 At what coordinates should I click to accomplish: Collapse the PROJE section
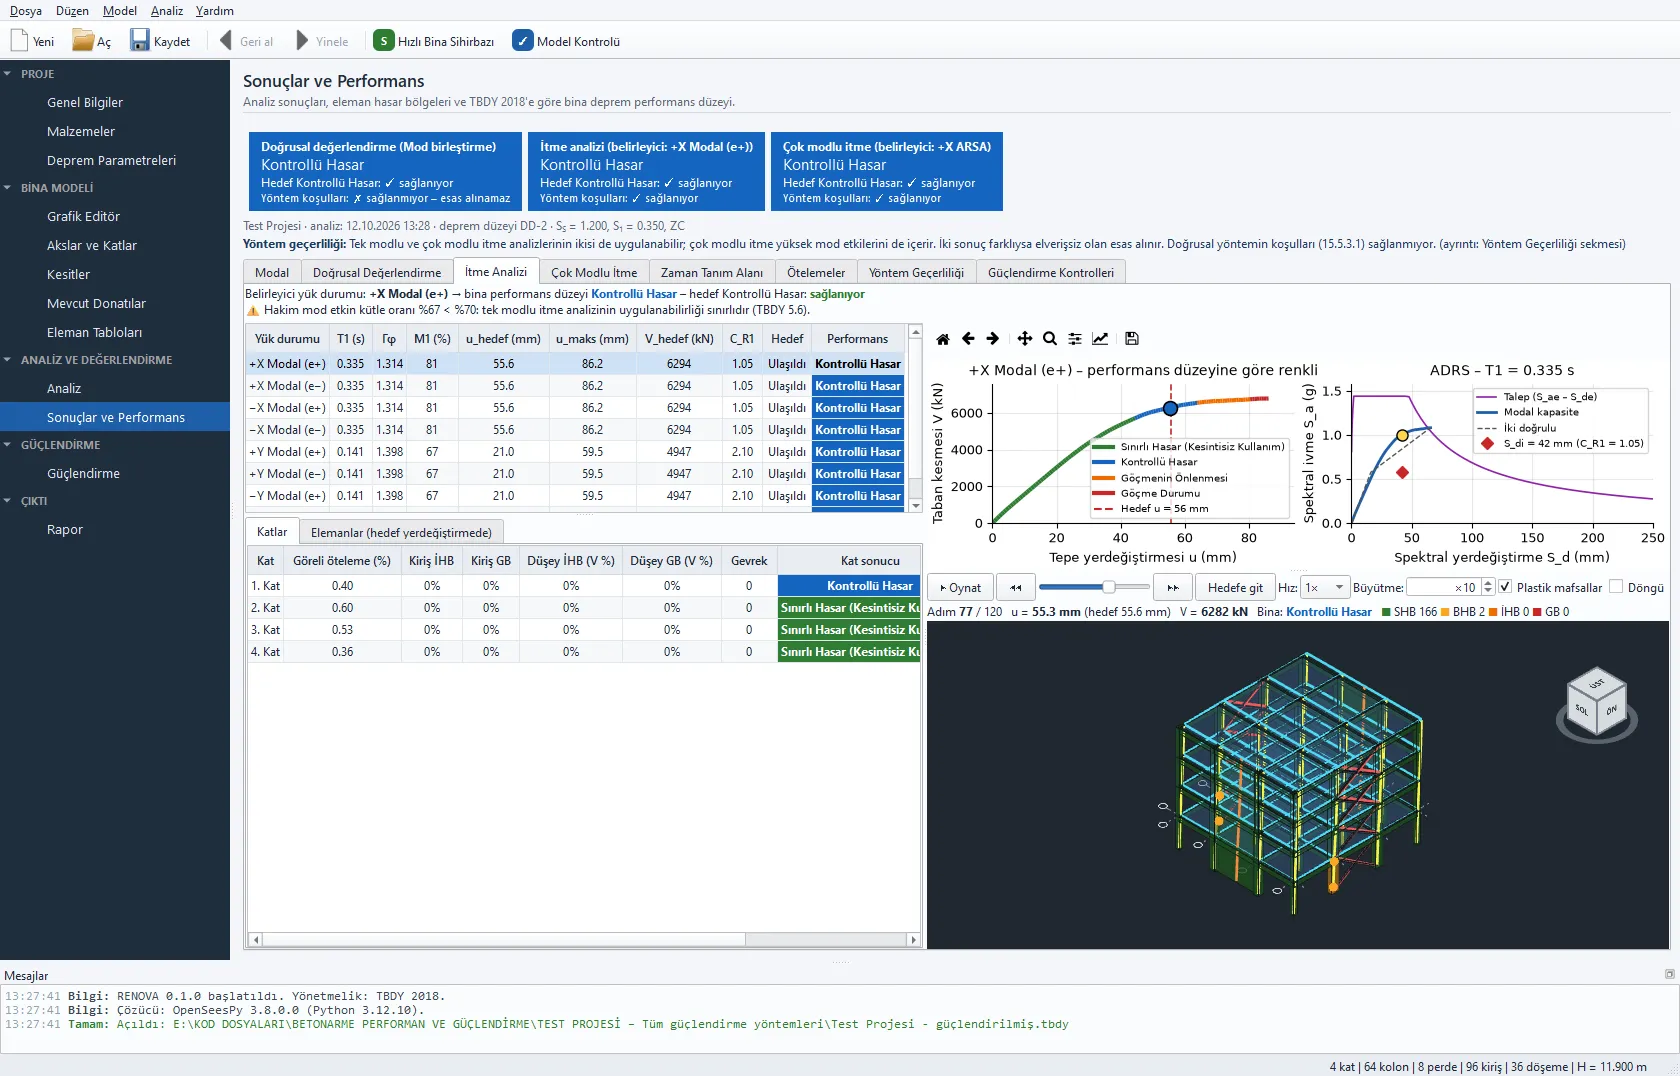coord(8,74)
